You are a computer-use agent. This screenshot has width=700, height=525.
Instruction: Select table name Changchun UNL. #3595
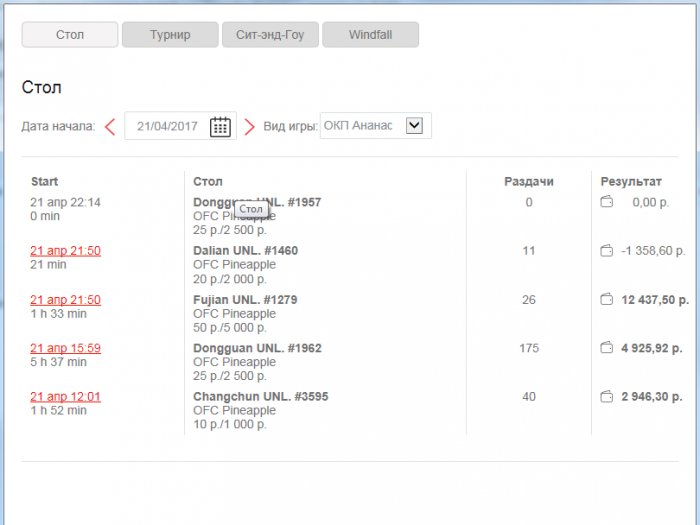coord(261,396)
